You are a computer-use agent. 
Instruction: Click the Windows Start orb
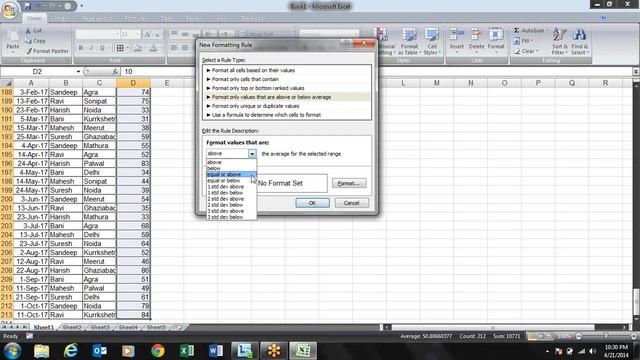(x=12, y=351)
